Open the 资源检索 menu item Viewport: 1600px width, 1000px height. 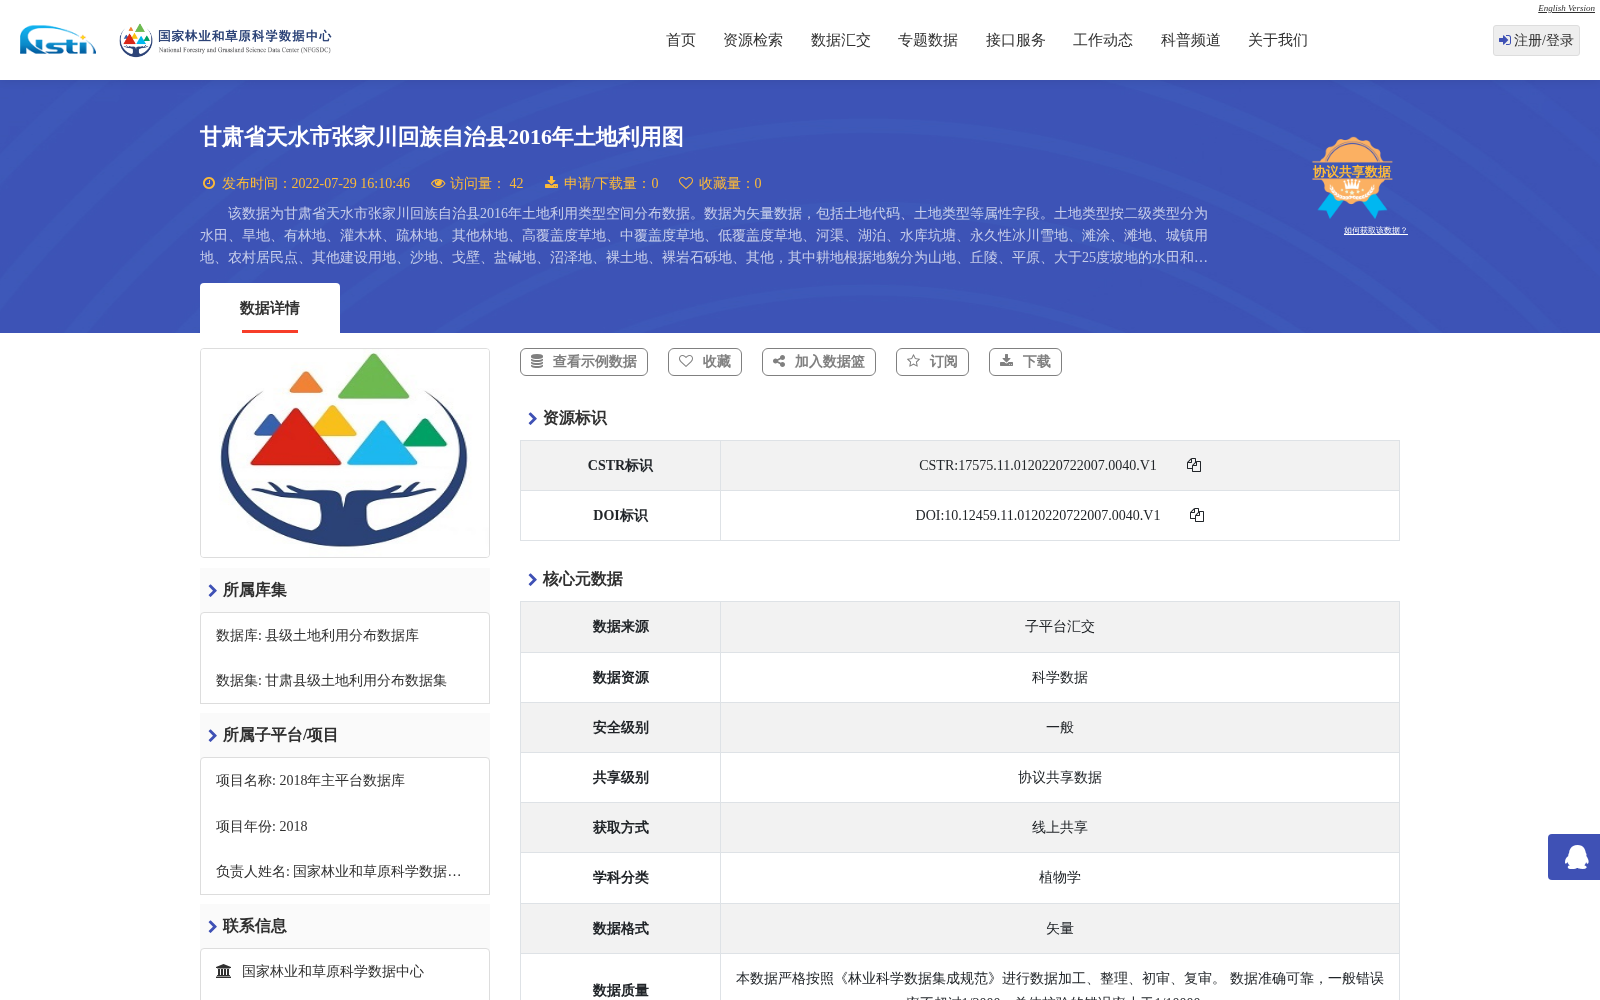tap(753, 40)
